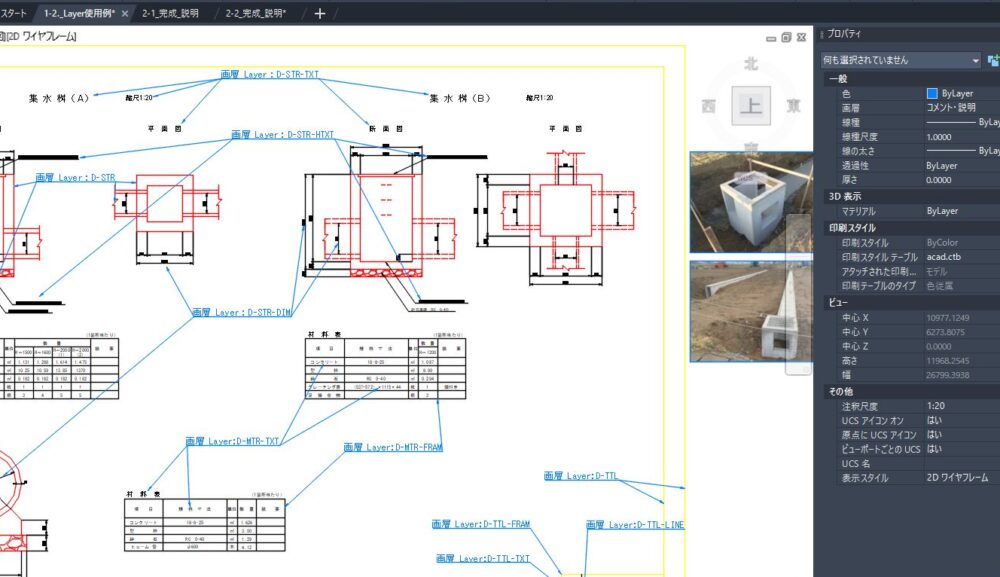Change the 表示スタイル 2D ワイヤフレーム value
The width and height of the screenshot is (1000, 577).
(957, 478)
